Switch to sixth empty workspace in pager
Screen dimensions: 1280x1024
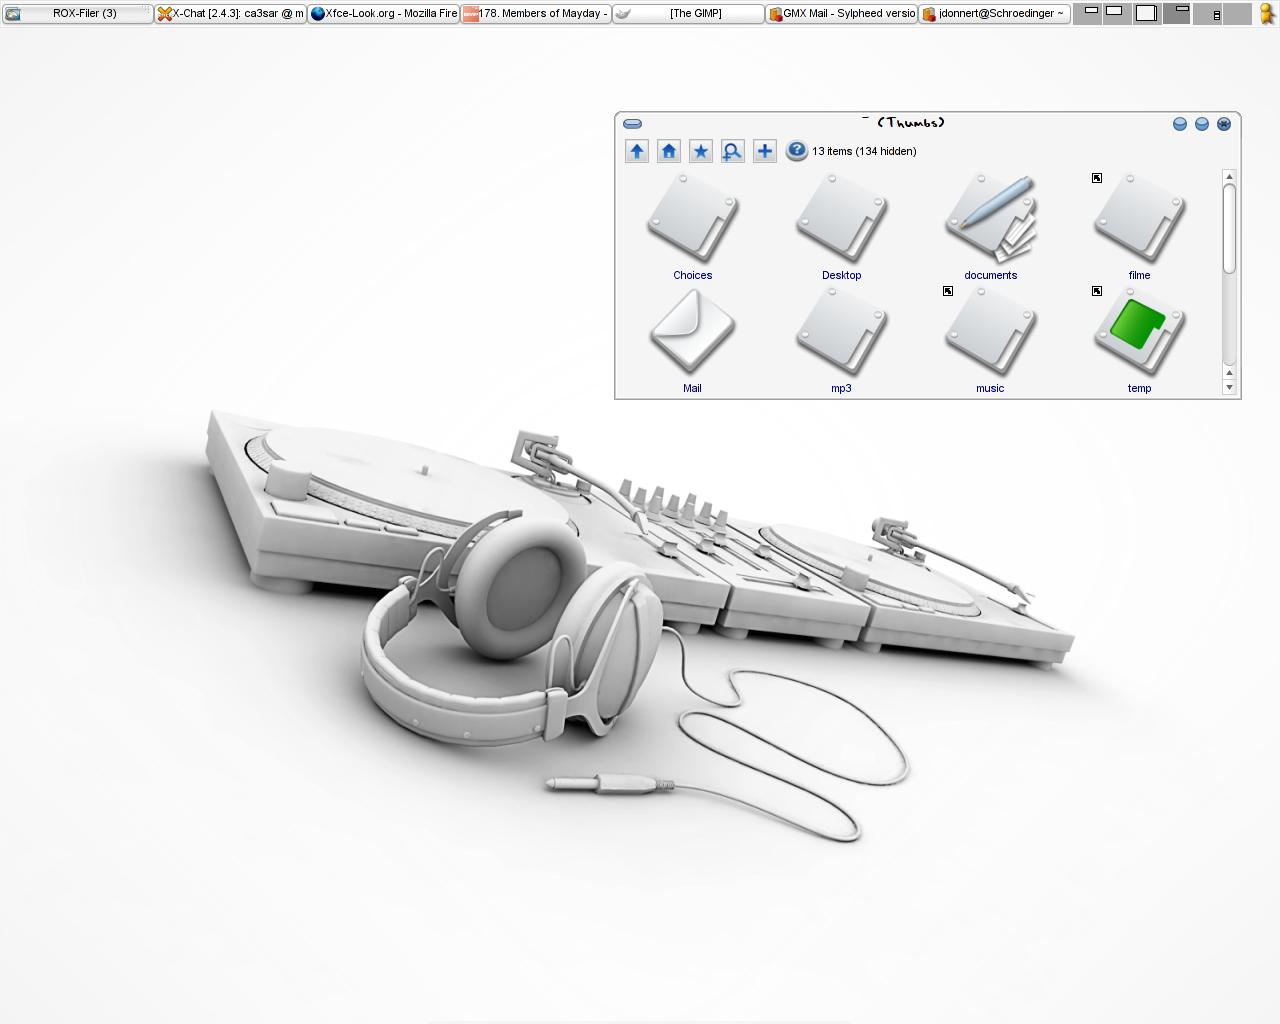pos(1237,13)
